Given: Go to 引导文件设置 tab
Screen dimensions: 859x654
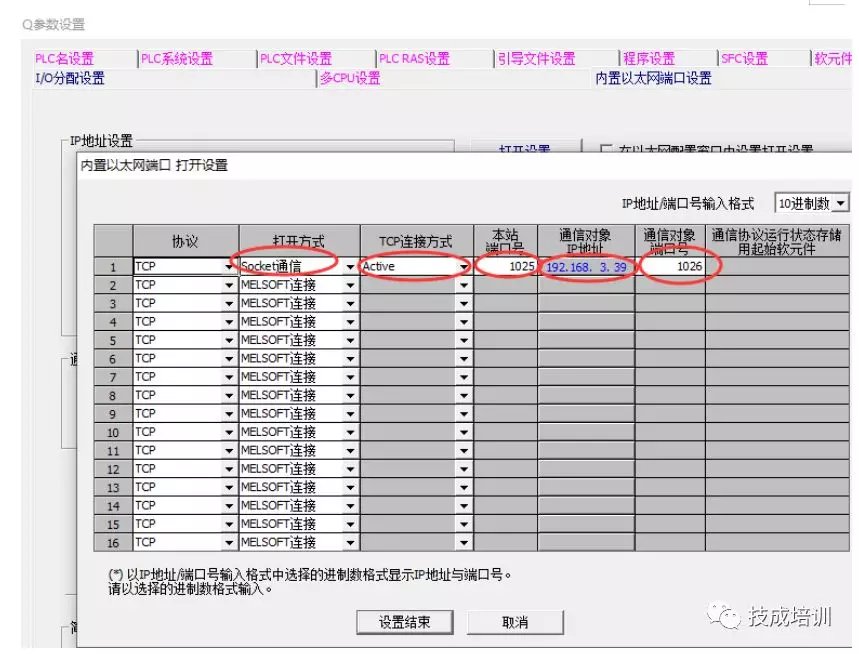Looking at the screenshot, I should coord(537,59).
